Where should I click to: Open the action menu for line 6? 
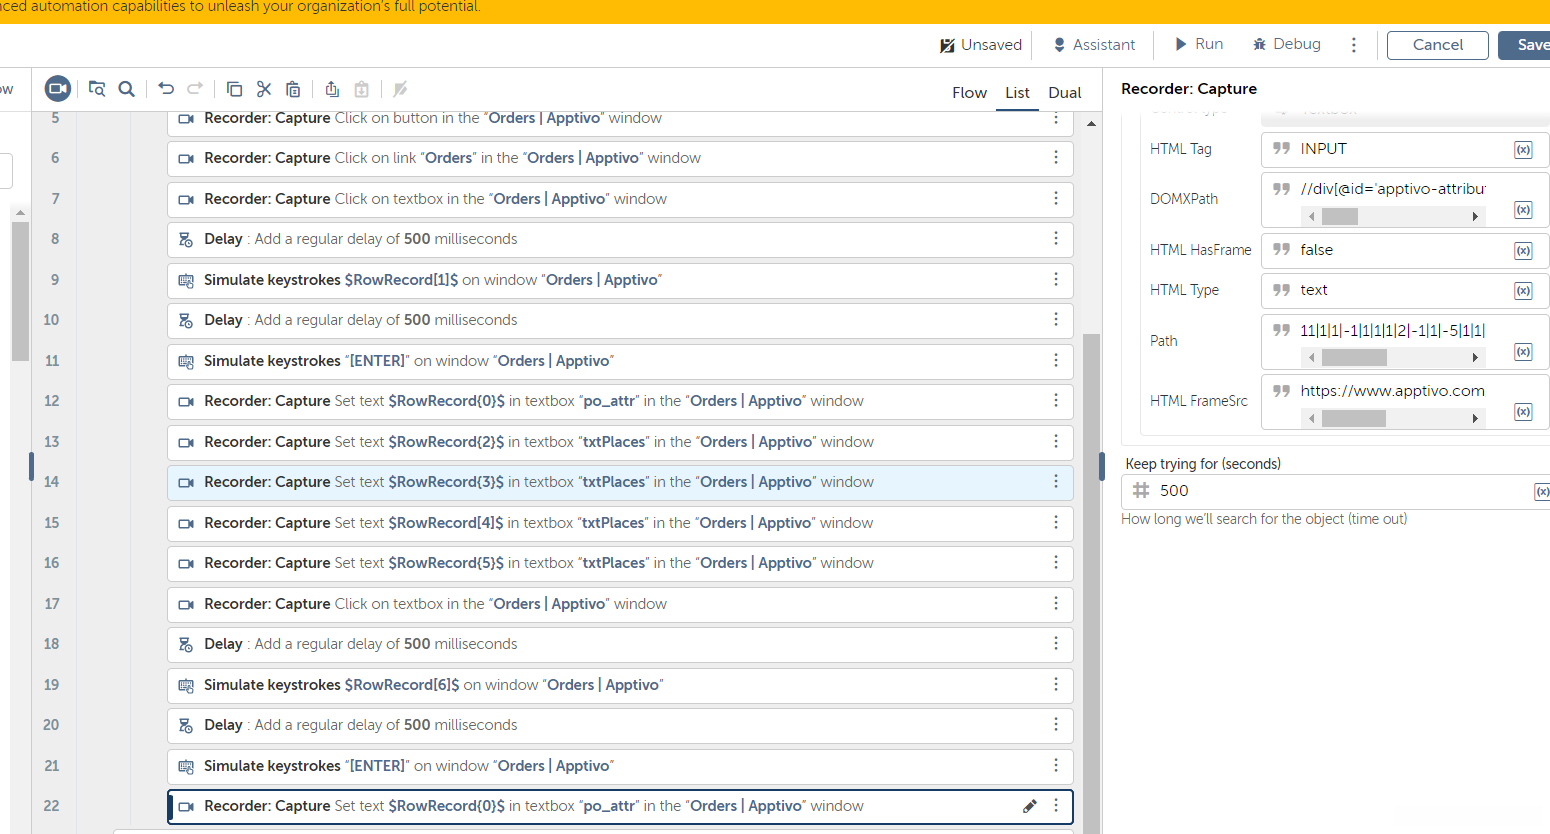tap(1056, 158)
